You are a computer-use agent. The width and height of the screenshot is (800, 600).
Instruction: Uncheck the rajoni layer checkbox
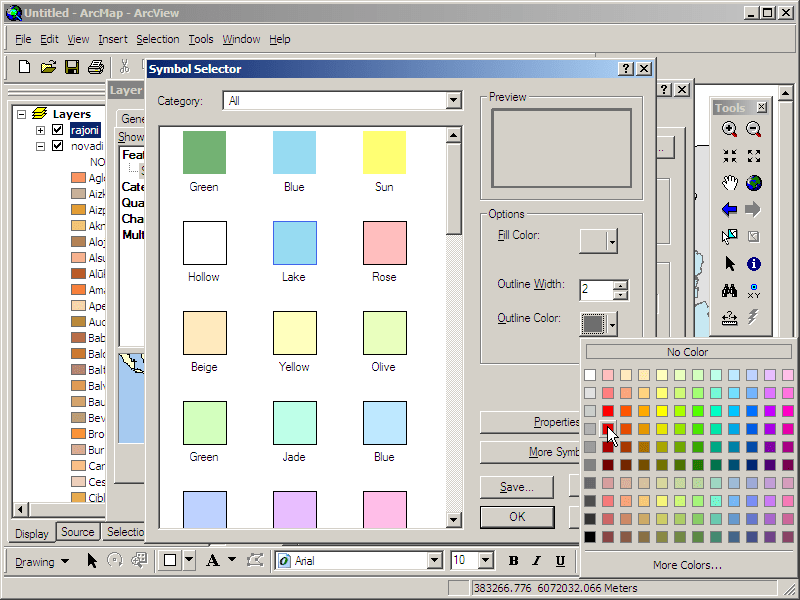coord(57,130)
